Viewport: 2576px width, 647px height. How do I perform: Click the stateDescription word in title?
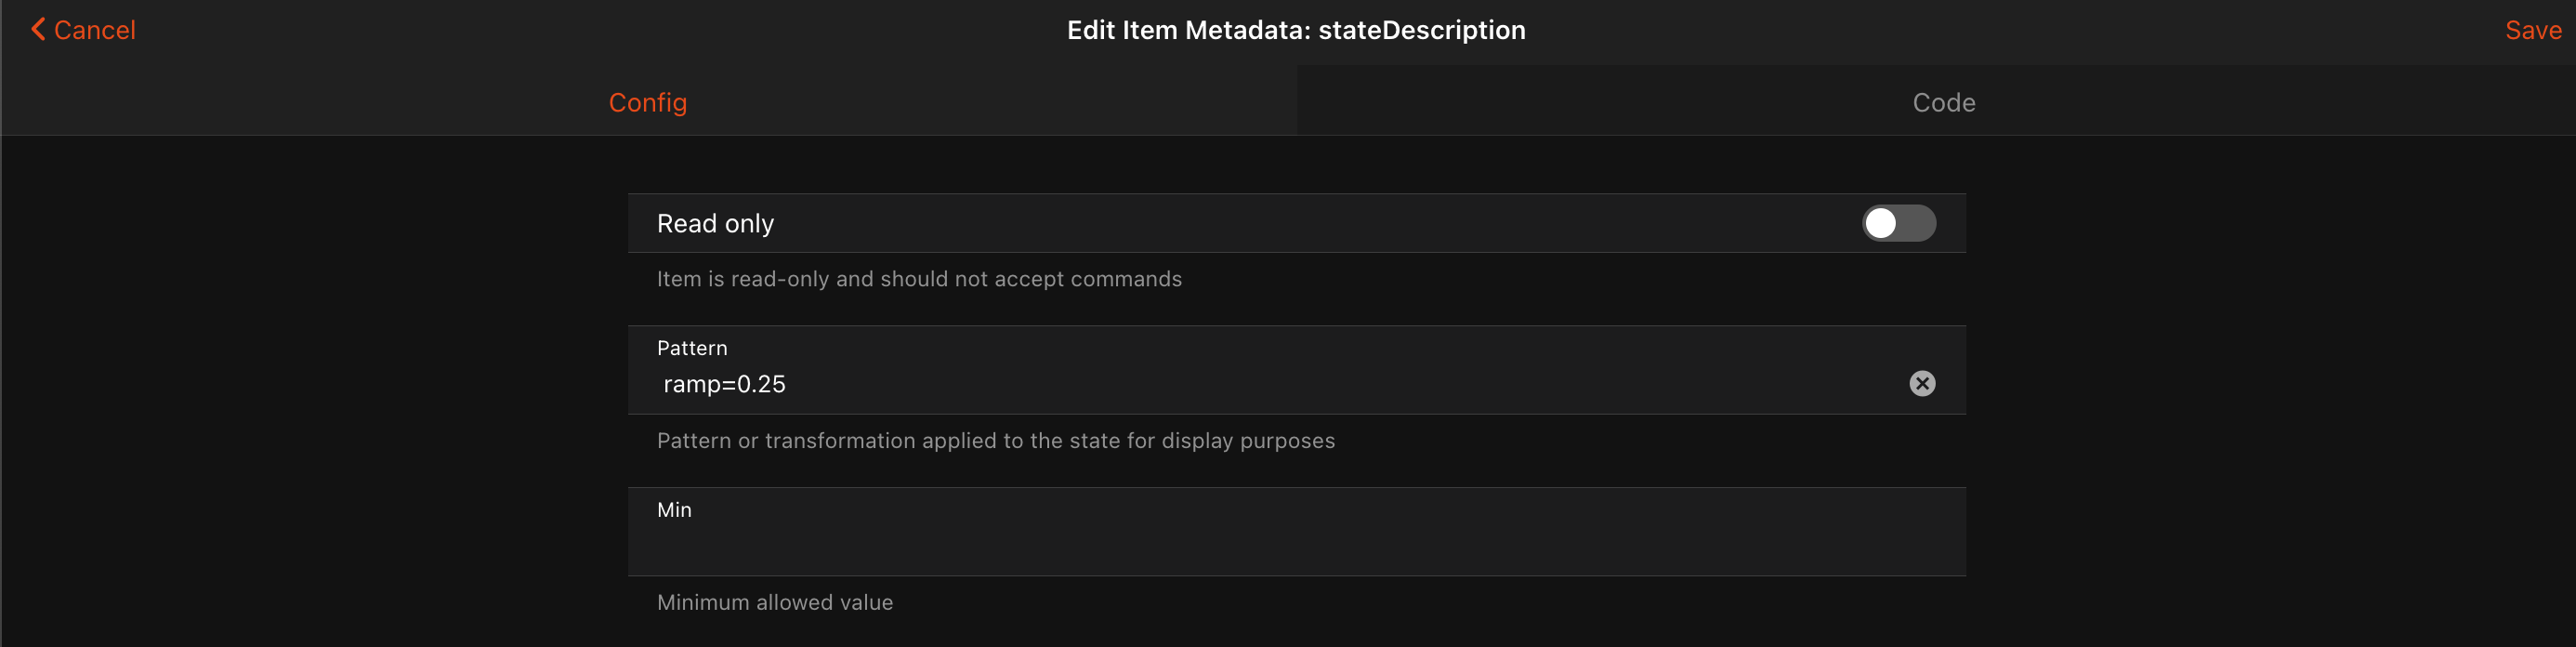coord(1421,30)
